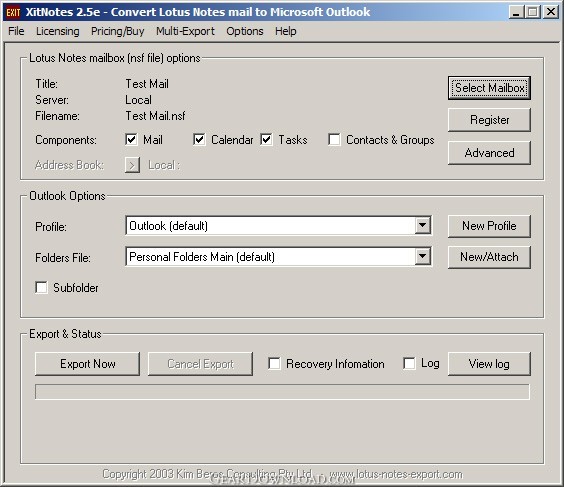564x487 pixels.
Task: Close the XitNotes window
Action: (551, 12)
